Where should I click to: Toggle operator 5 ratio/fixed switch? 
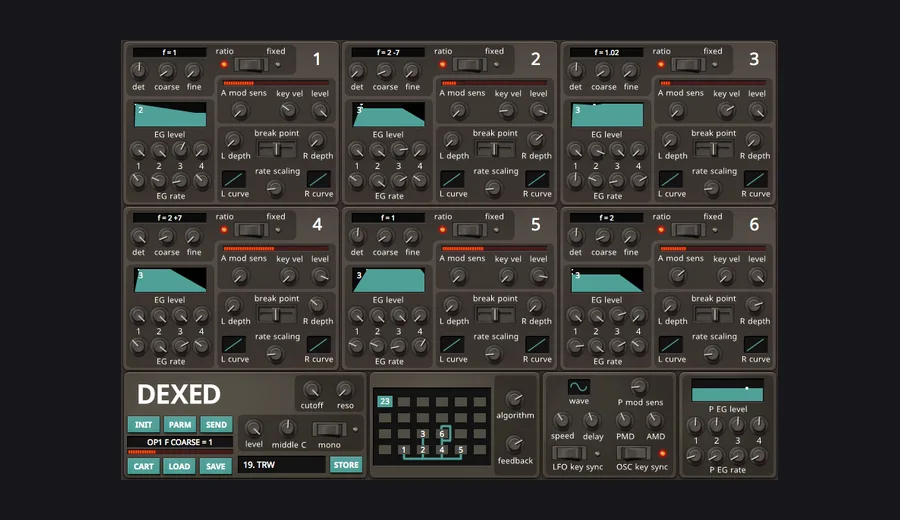coord(470,230)
